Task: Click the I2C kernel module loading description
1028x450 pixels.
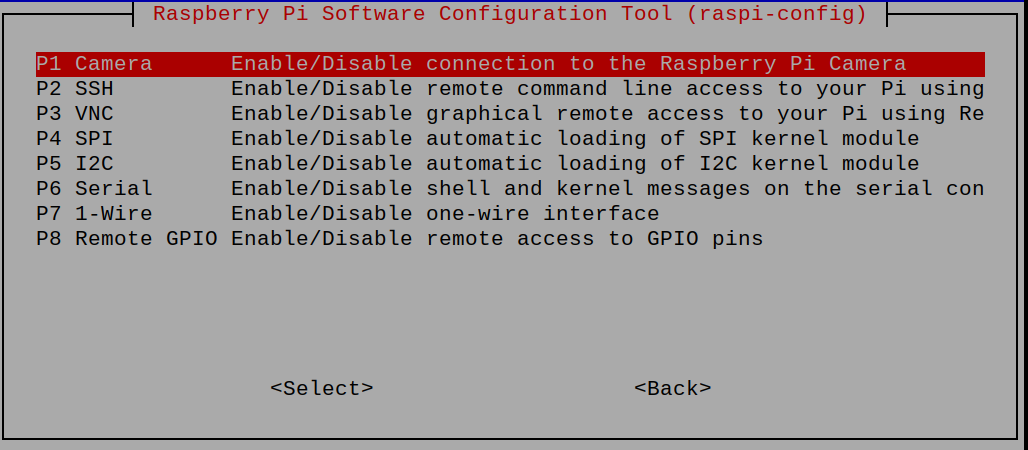Action: [575, 164]
